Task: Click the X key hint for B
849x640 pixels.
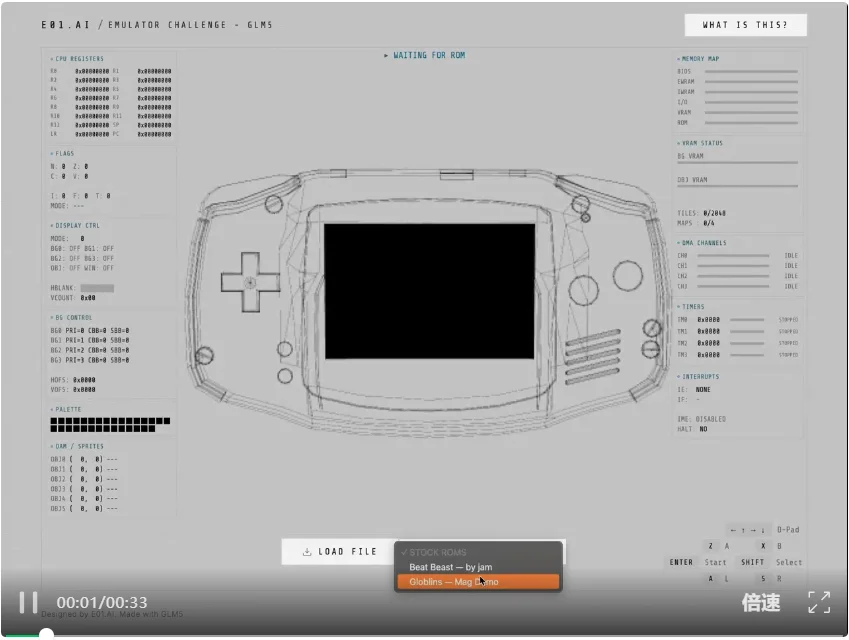Action: (762, 546)
